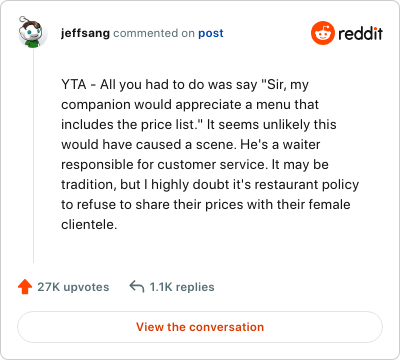The image size is (400, 360).
Task: Click the 'View the conversation' button
Action: coord(200,327)
